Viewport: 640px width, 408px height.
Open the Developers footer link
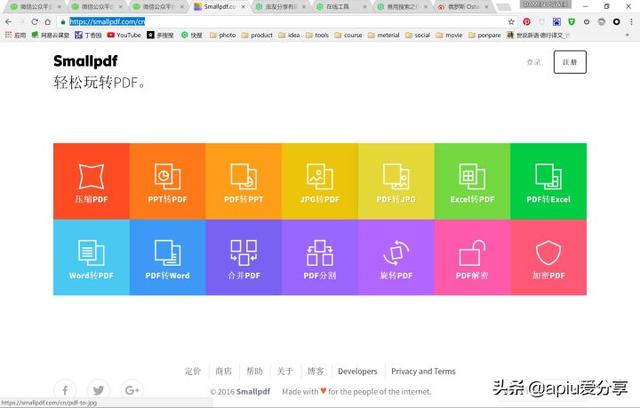click(358, 371)
